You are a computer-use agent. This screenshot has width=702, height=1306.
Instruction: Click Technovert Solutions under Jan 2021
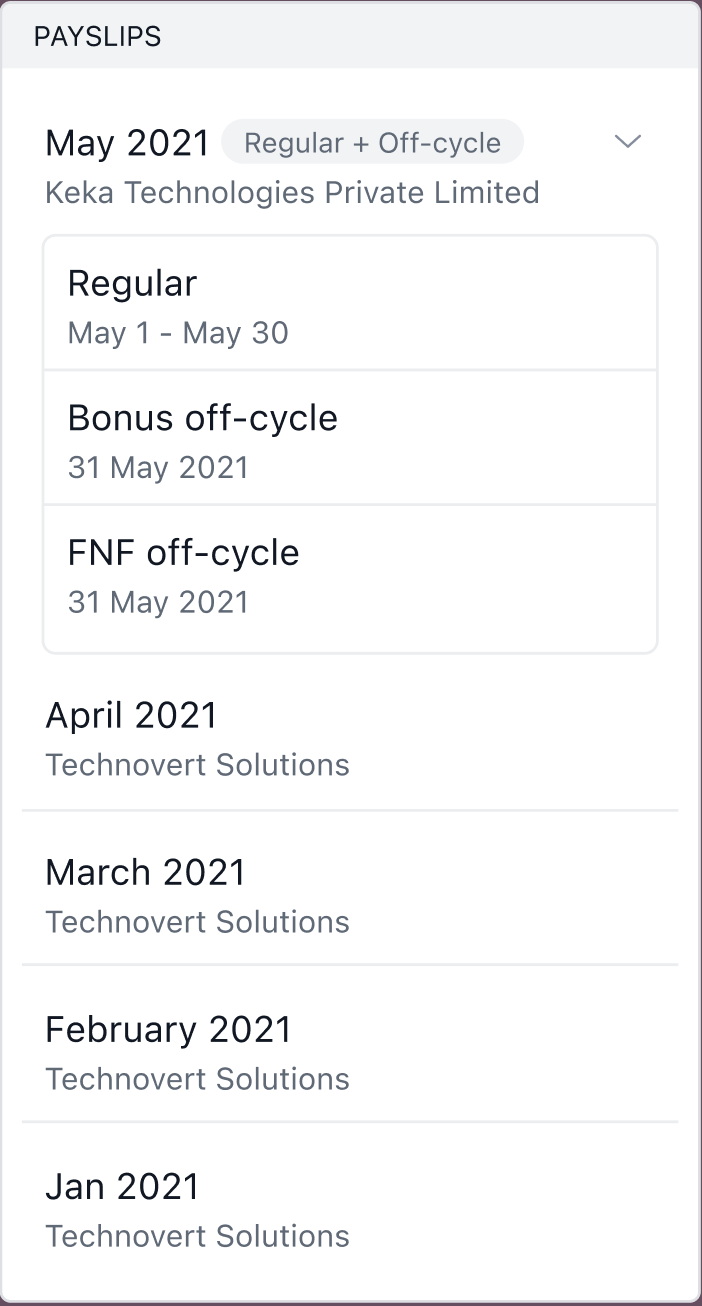click(x=197, y=1235)
